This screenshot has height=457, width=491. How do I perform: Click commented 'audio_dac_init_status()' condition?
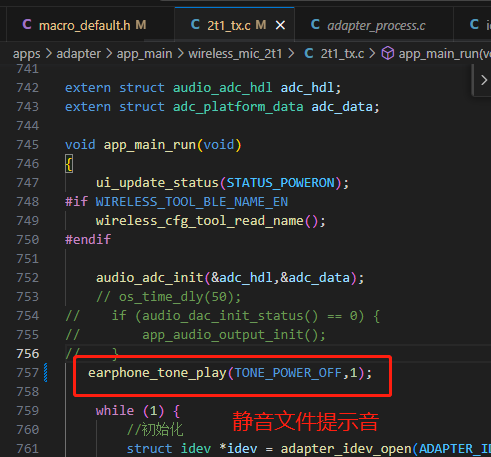coord(230,316)
